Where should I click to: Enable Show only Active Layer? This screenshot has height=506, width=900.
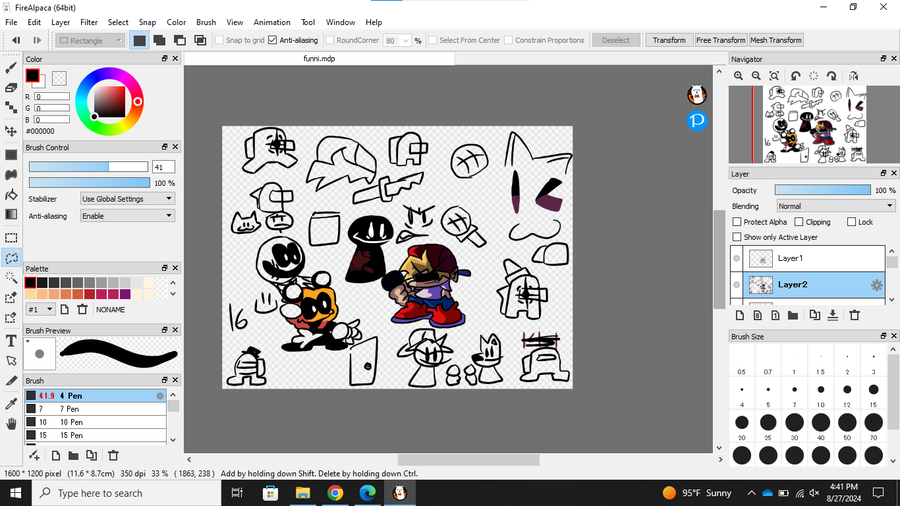[737, 237]
